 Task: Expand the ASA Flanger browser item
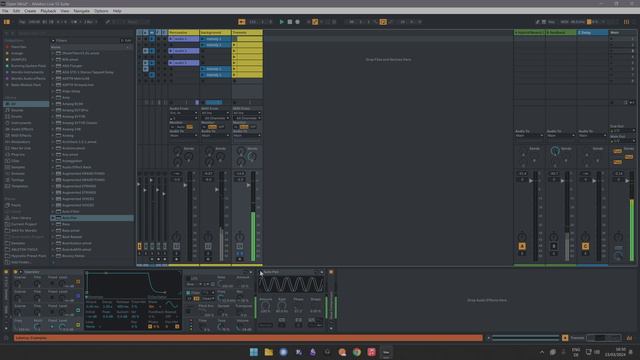pyautogui.click(x=53, y=66)
